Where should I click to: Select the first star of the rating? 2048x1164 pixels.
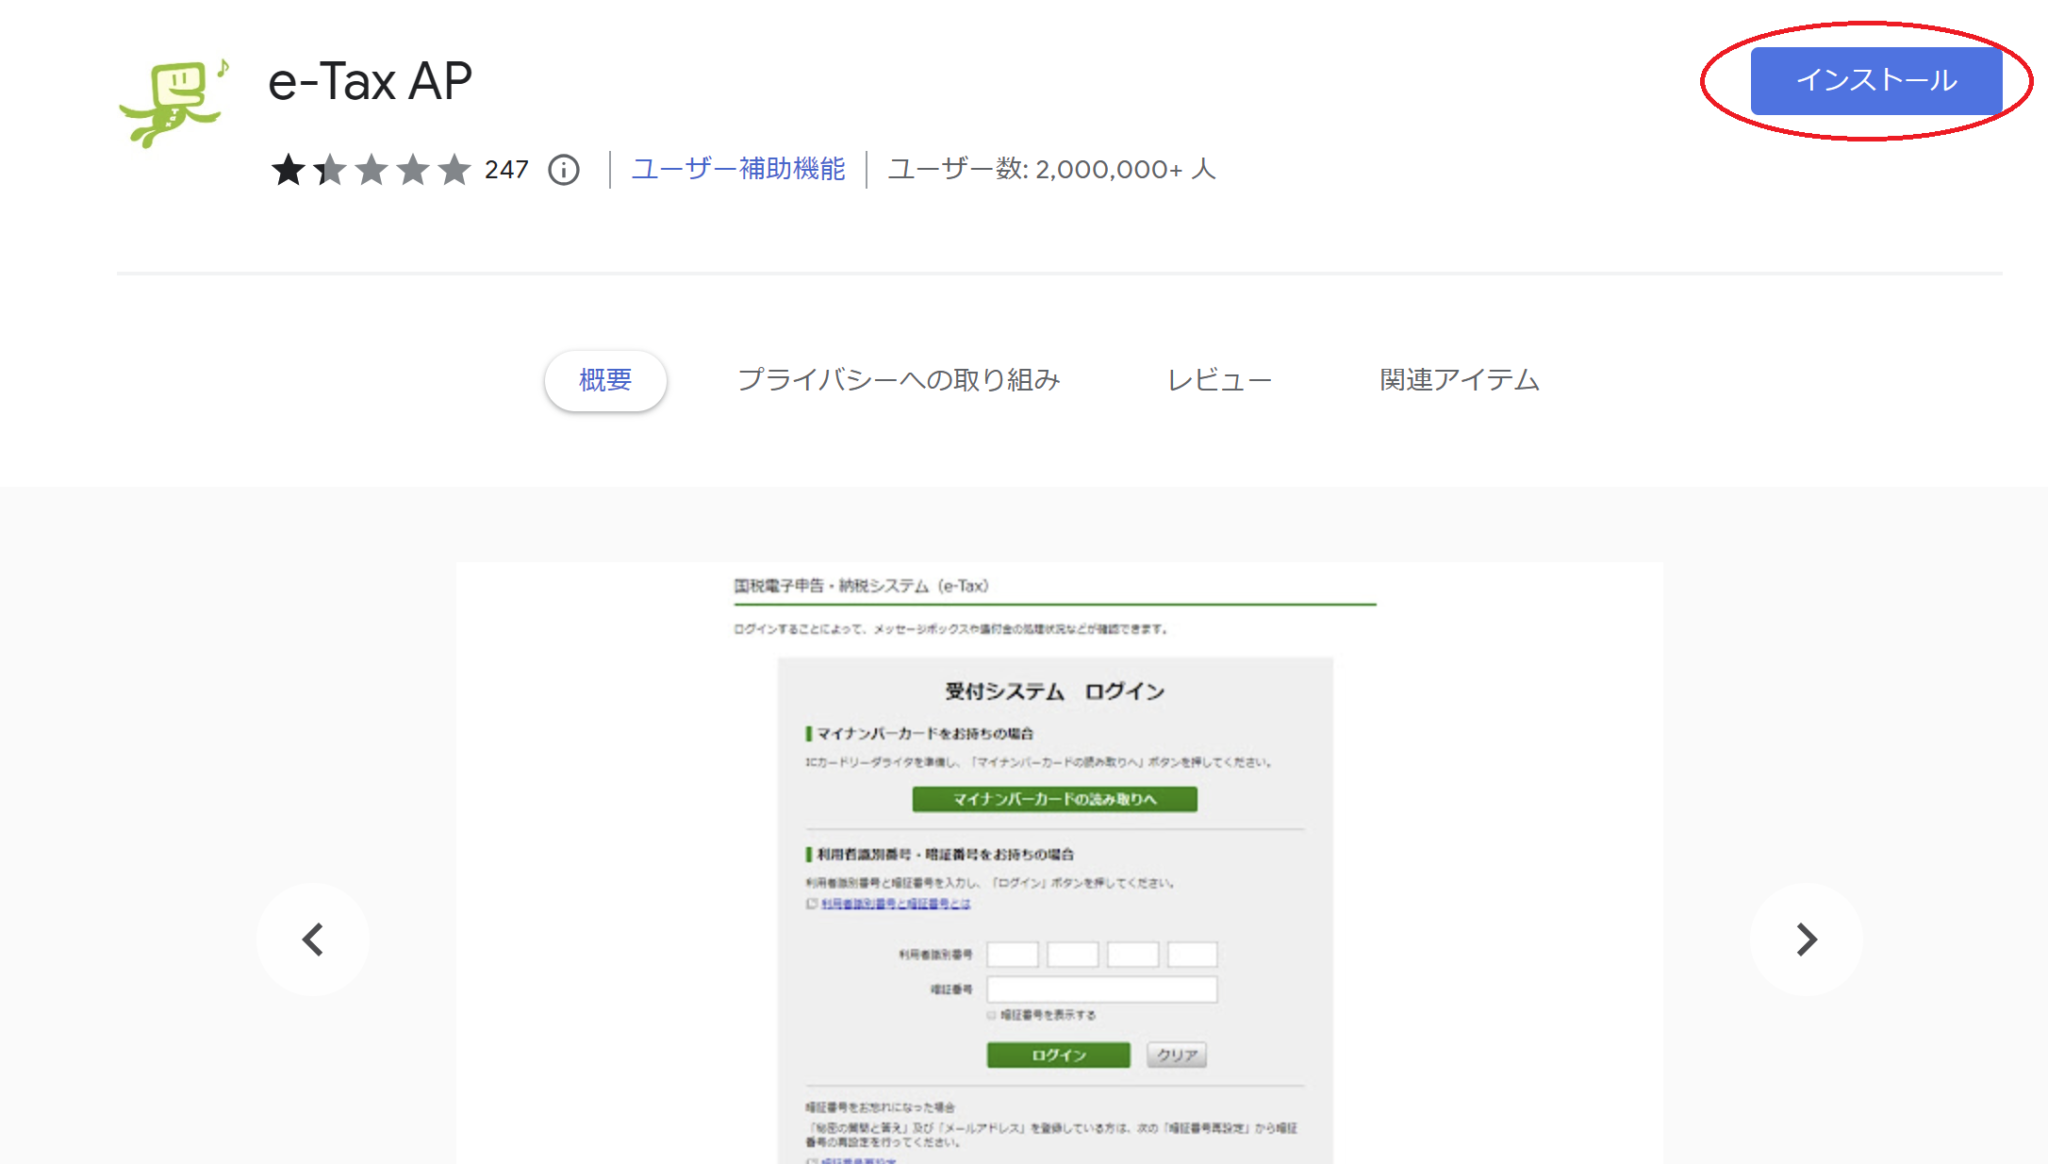[287, 170]
